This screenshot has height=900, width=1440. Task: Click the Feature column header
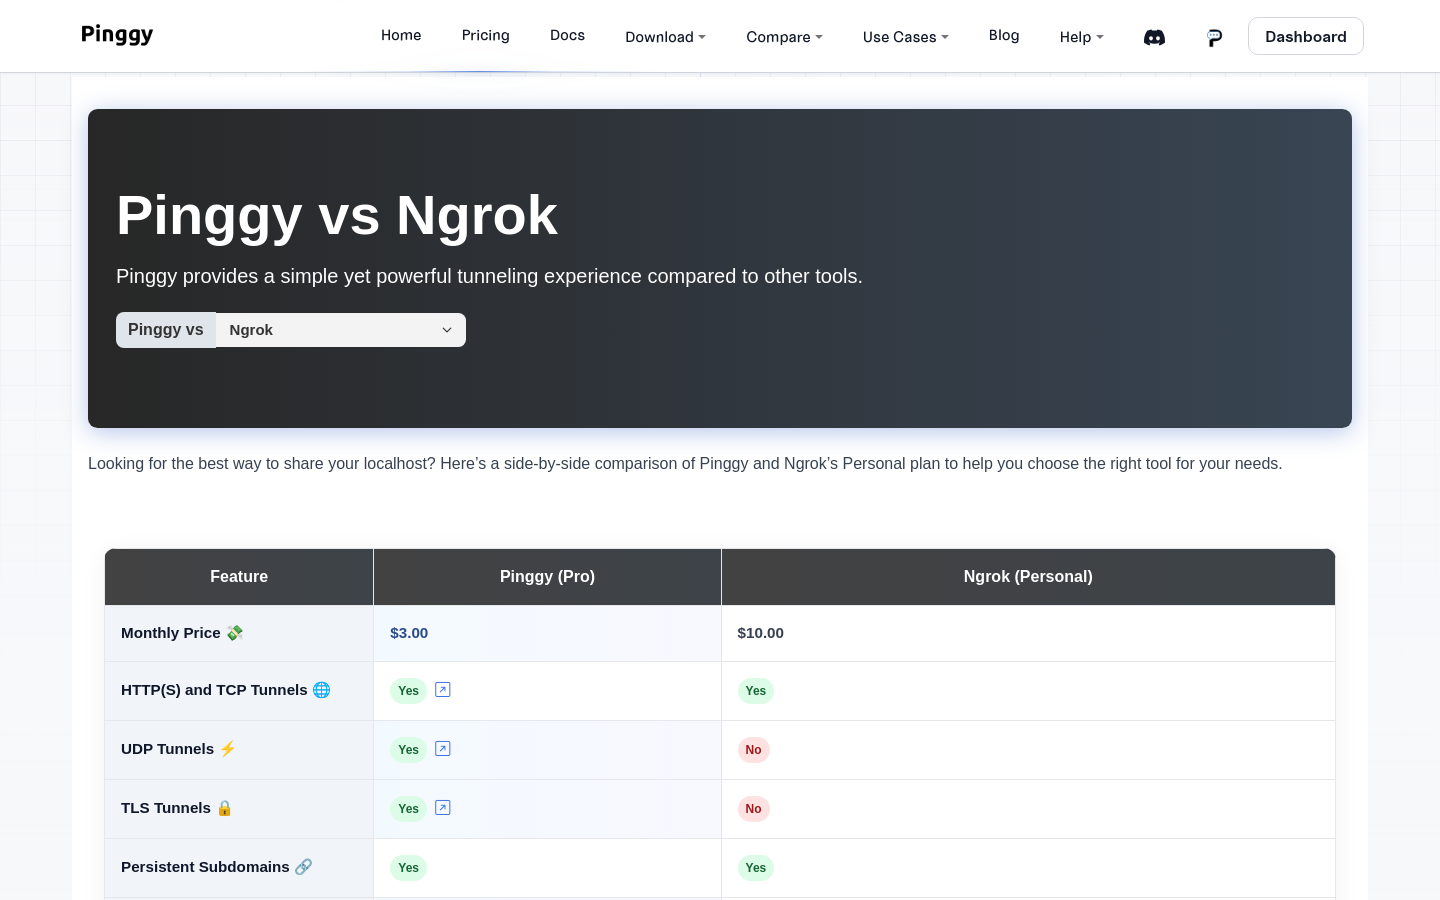[239, 577]
